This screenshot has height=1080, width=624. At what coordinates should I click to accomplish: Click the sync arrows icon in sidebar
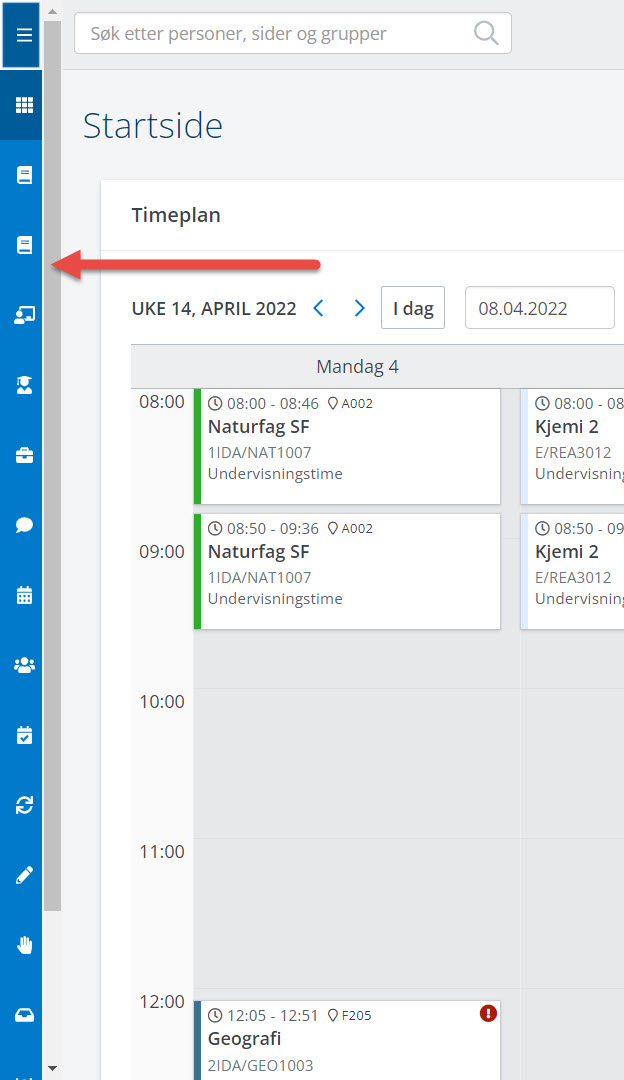[24, 805]
